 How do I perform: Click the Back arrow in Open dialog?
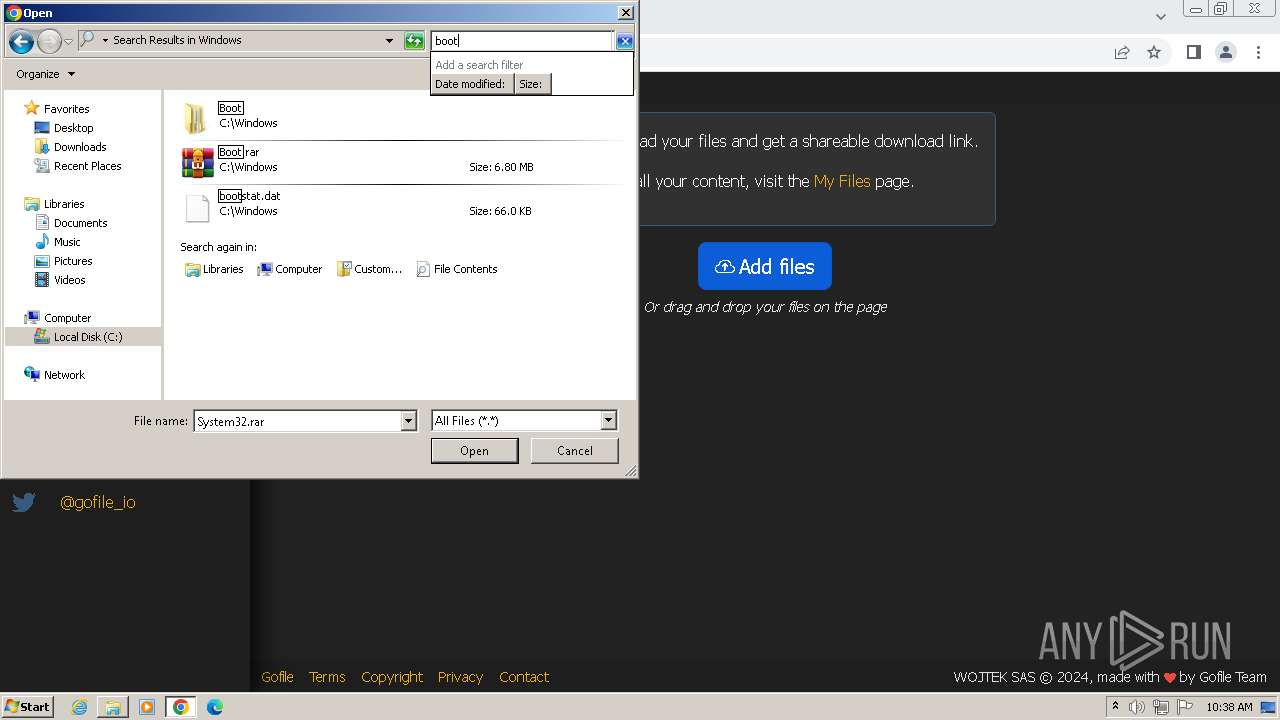pos(21,41)
